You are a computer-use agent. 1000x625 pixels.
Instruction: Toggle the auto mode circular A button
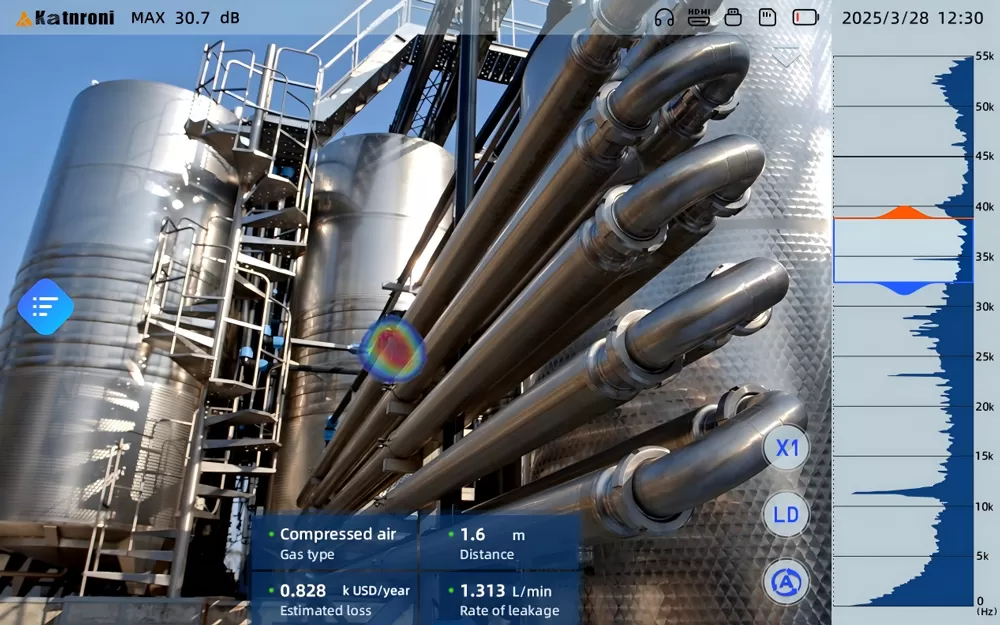[787, 581]
